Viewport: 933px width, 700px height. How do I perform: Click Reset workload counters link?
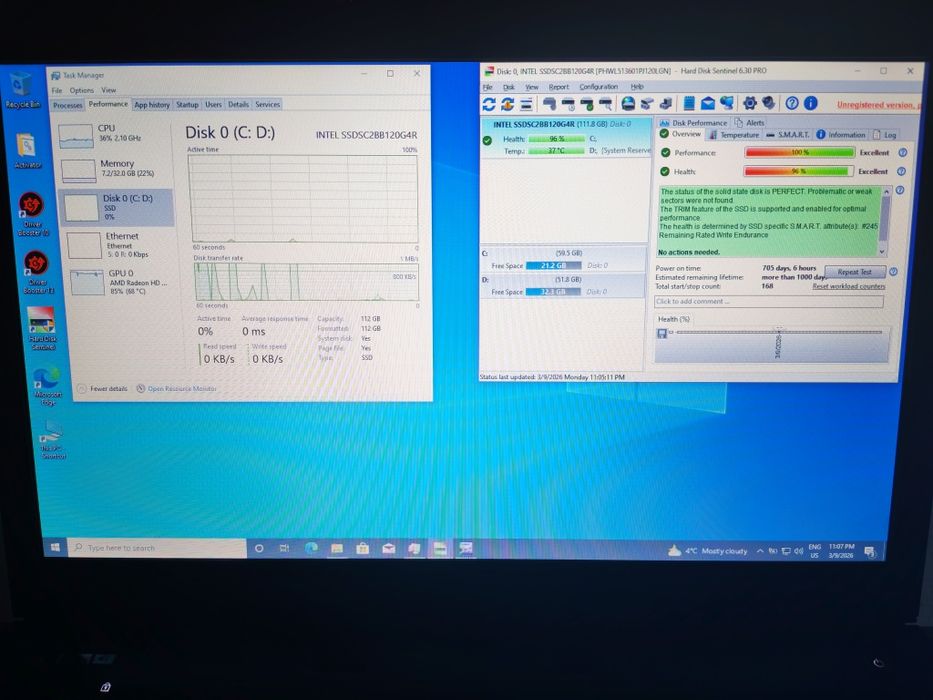[849, 286]
